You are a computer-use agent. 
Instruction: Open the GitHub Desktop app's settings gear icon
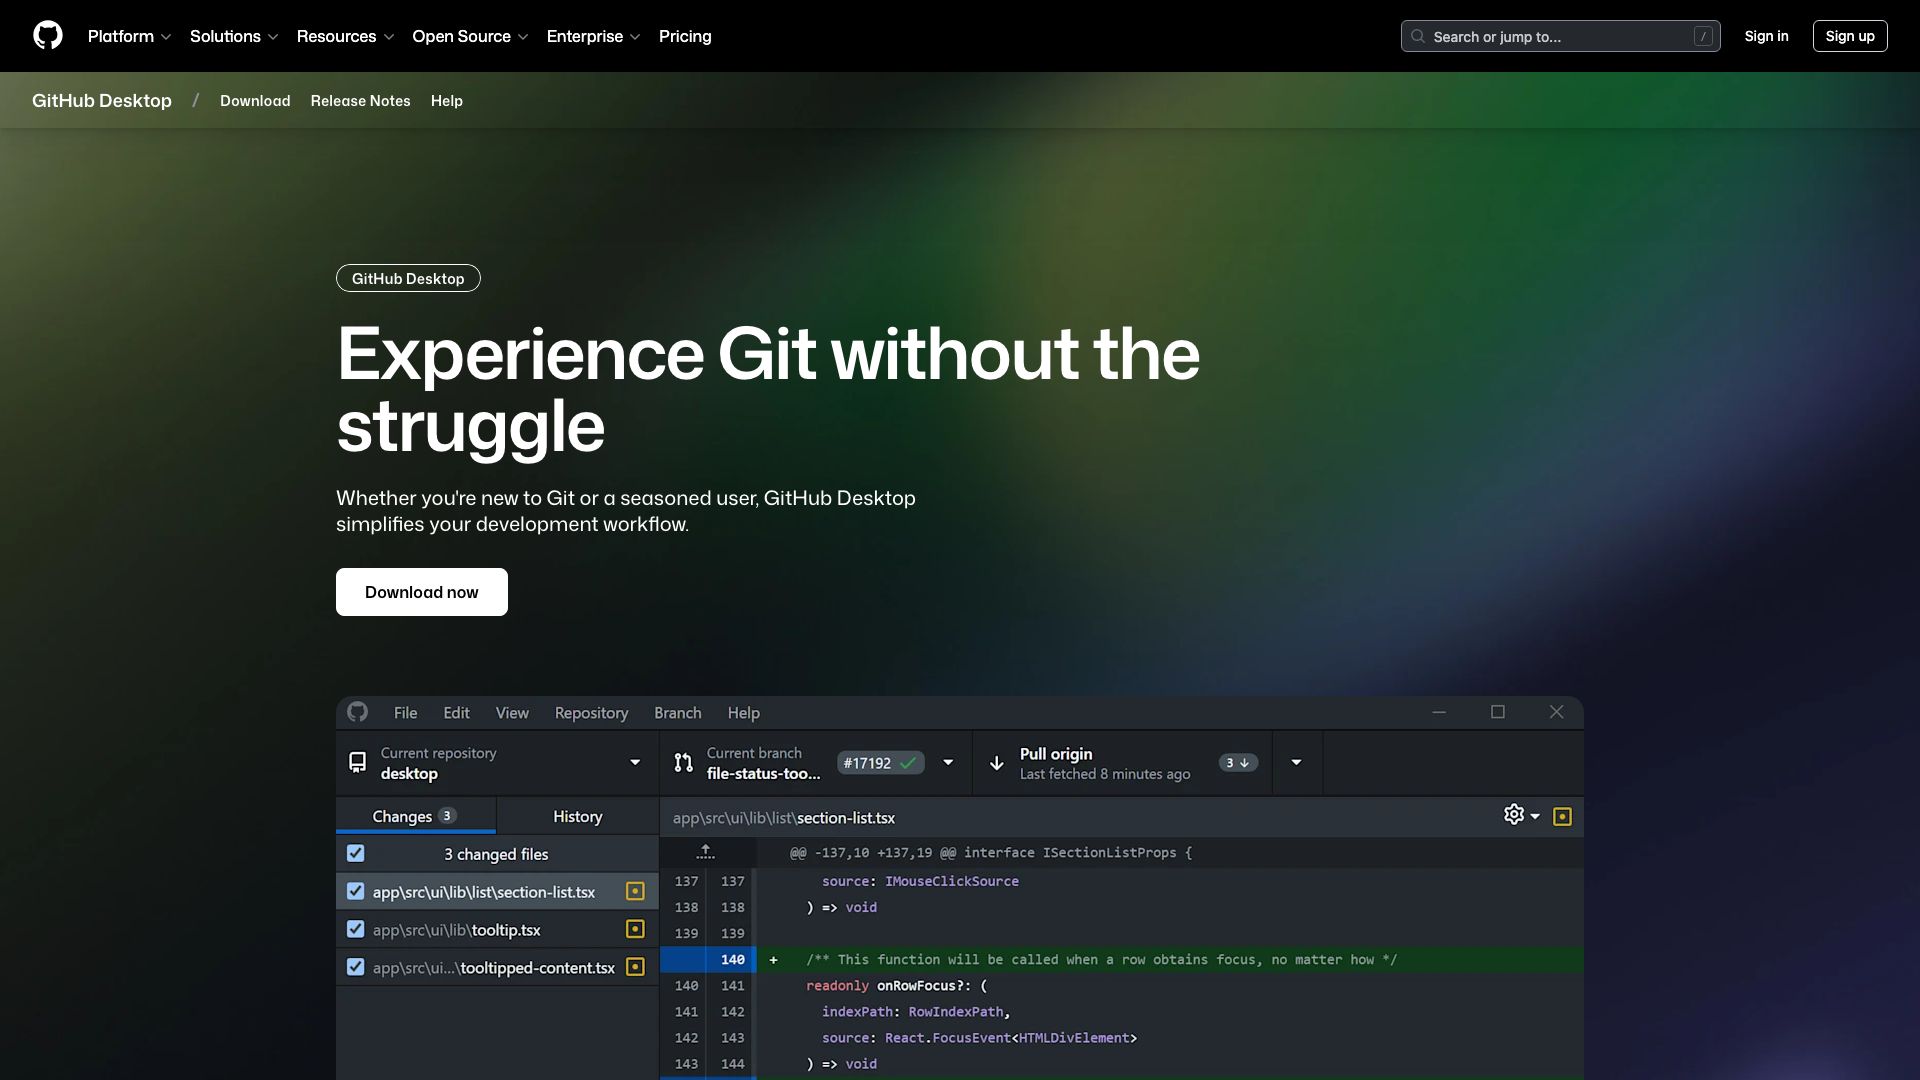[x=1513, y=814]
